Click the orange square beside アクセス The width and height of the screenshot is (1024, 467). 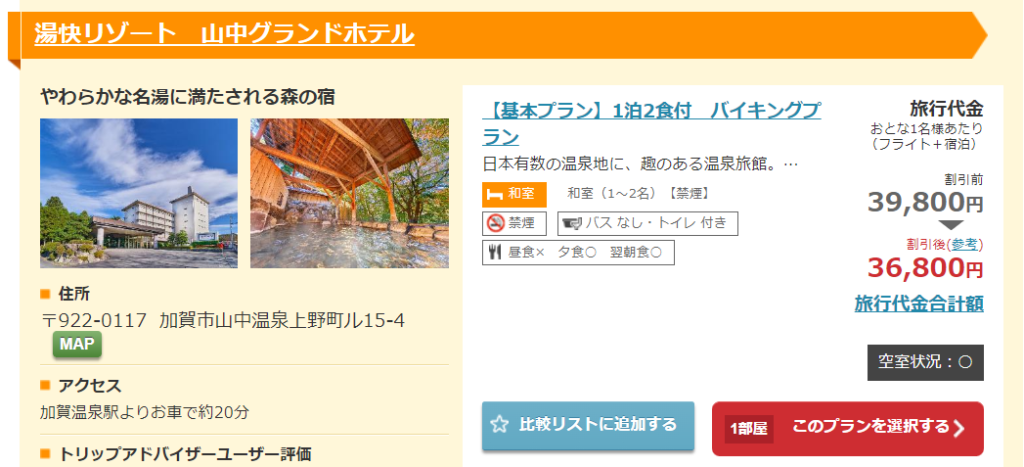click(x=45, y=386)
